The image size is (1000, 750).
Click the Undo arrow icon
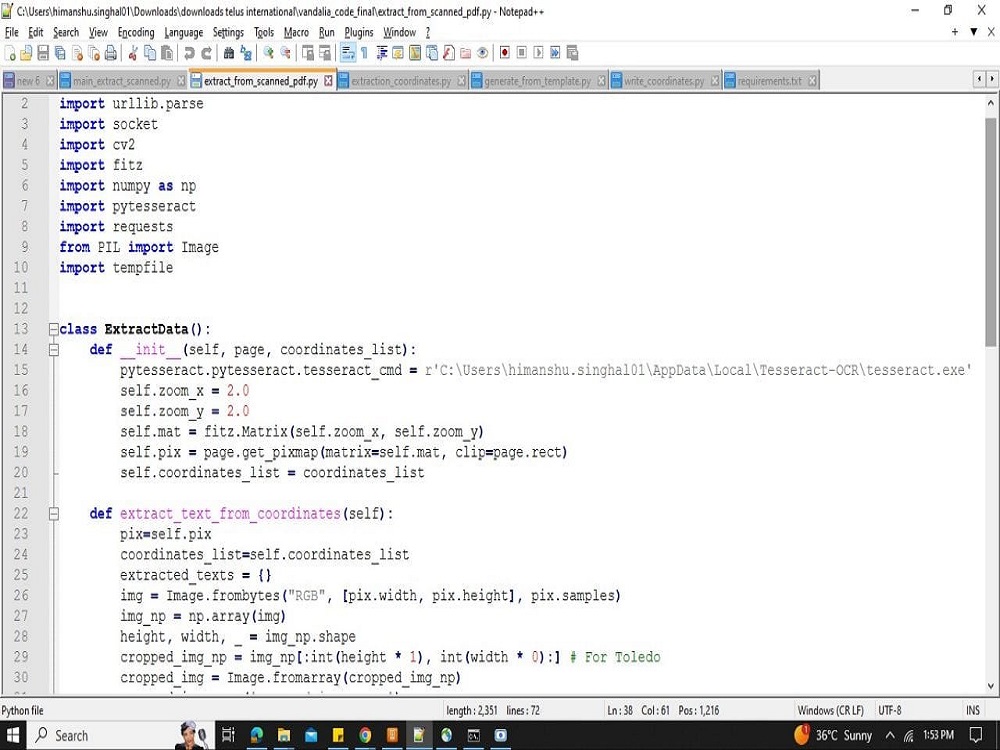pyautogui.click(x=189, y=53)
